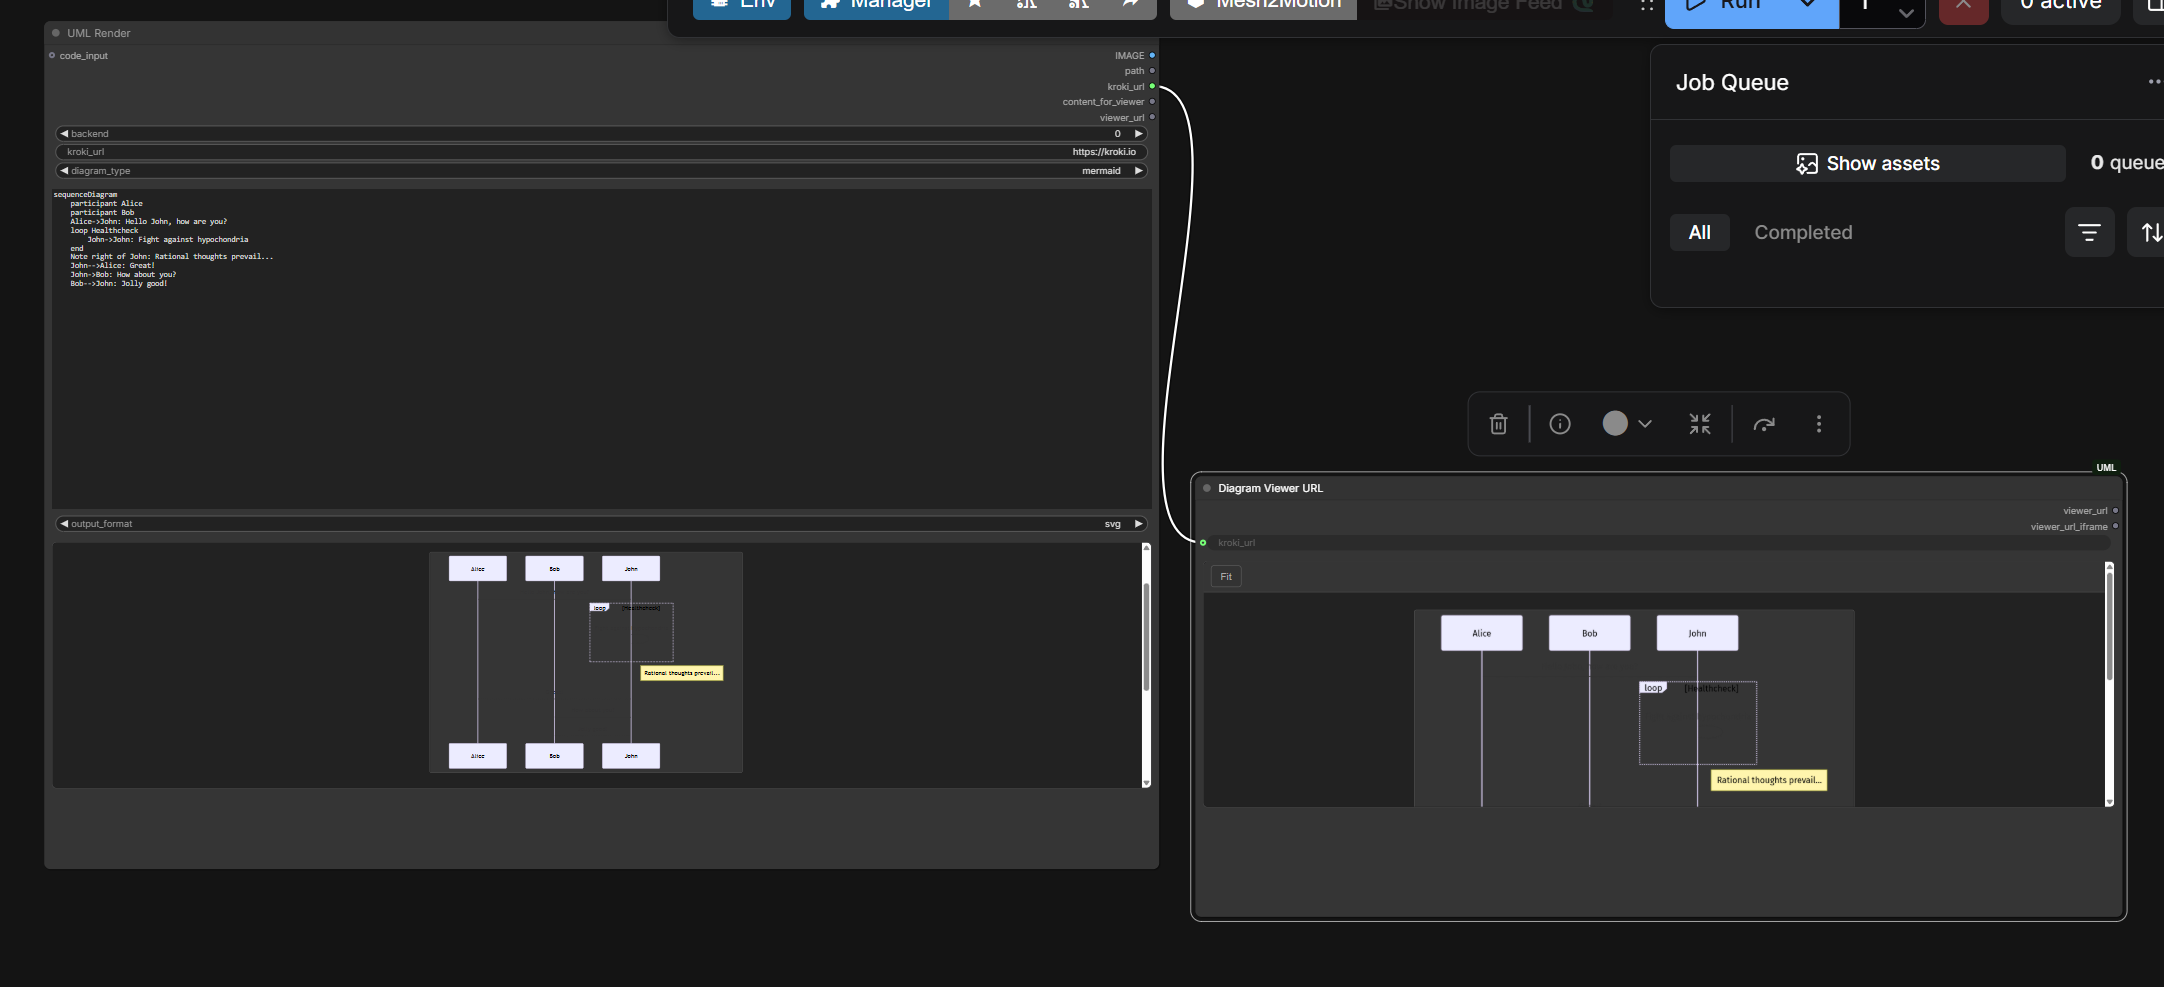Open node info from the circled-i icon
The width and height of the screenshot is (2164, 987).
pyautogui.click(x=1560, y=424)
